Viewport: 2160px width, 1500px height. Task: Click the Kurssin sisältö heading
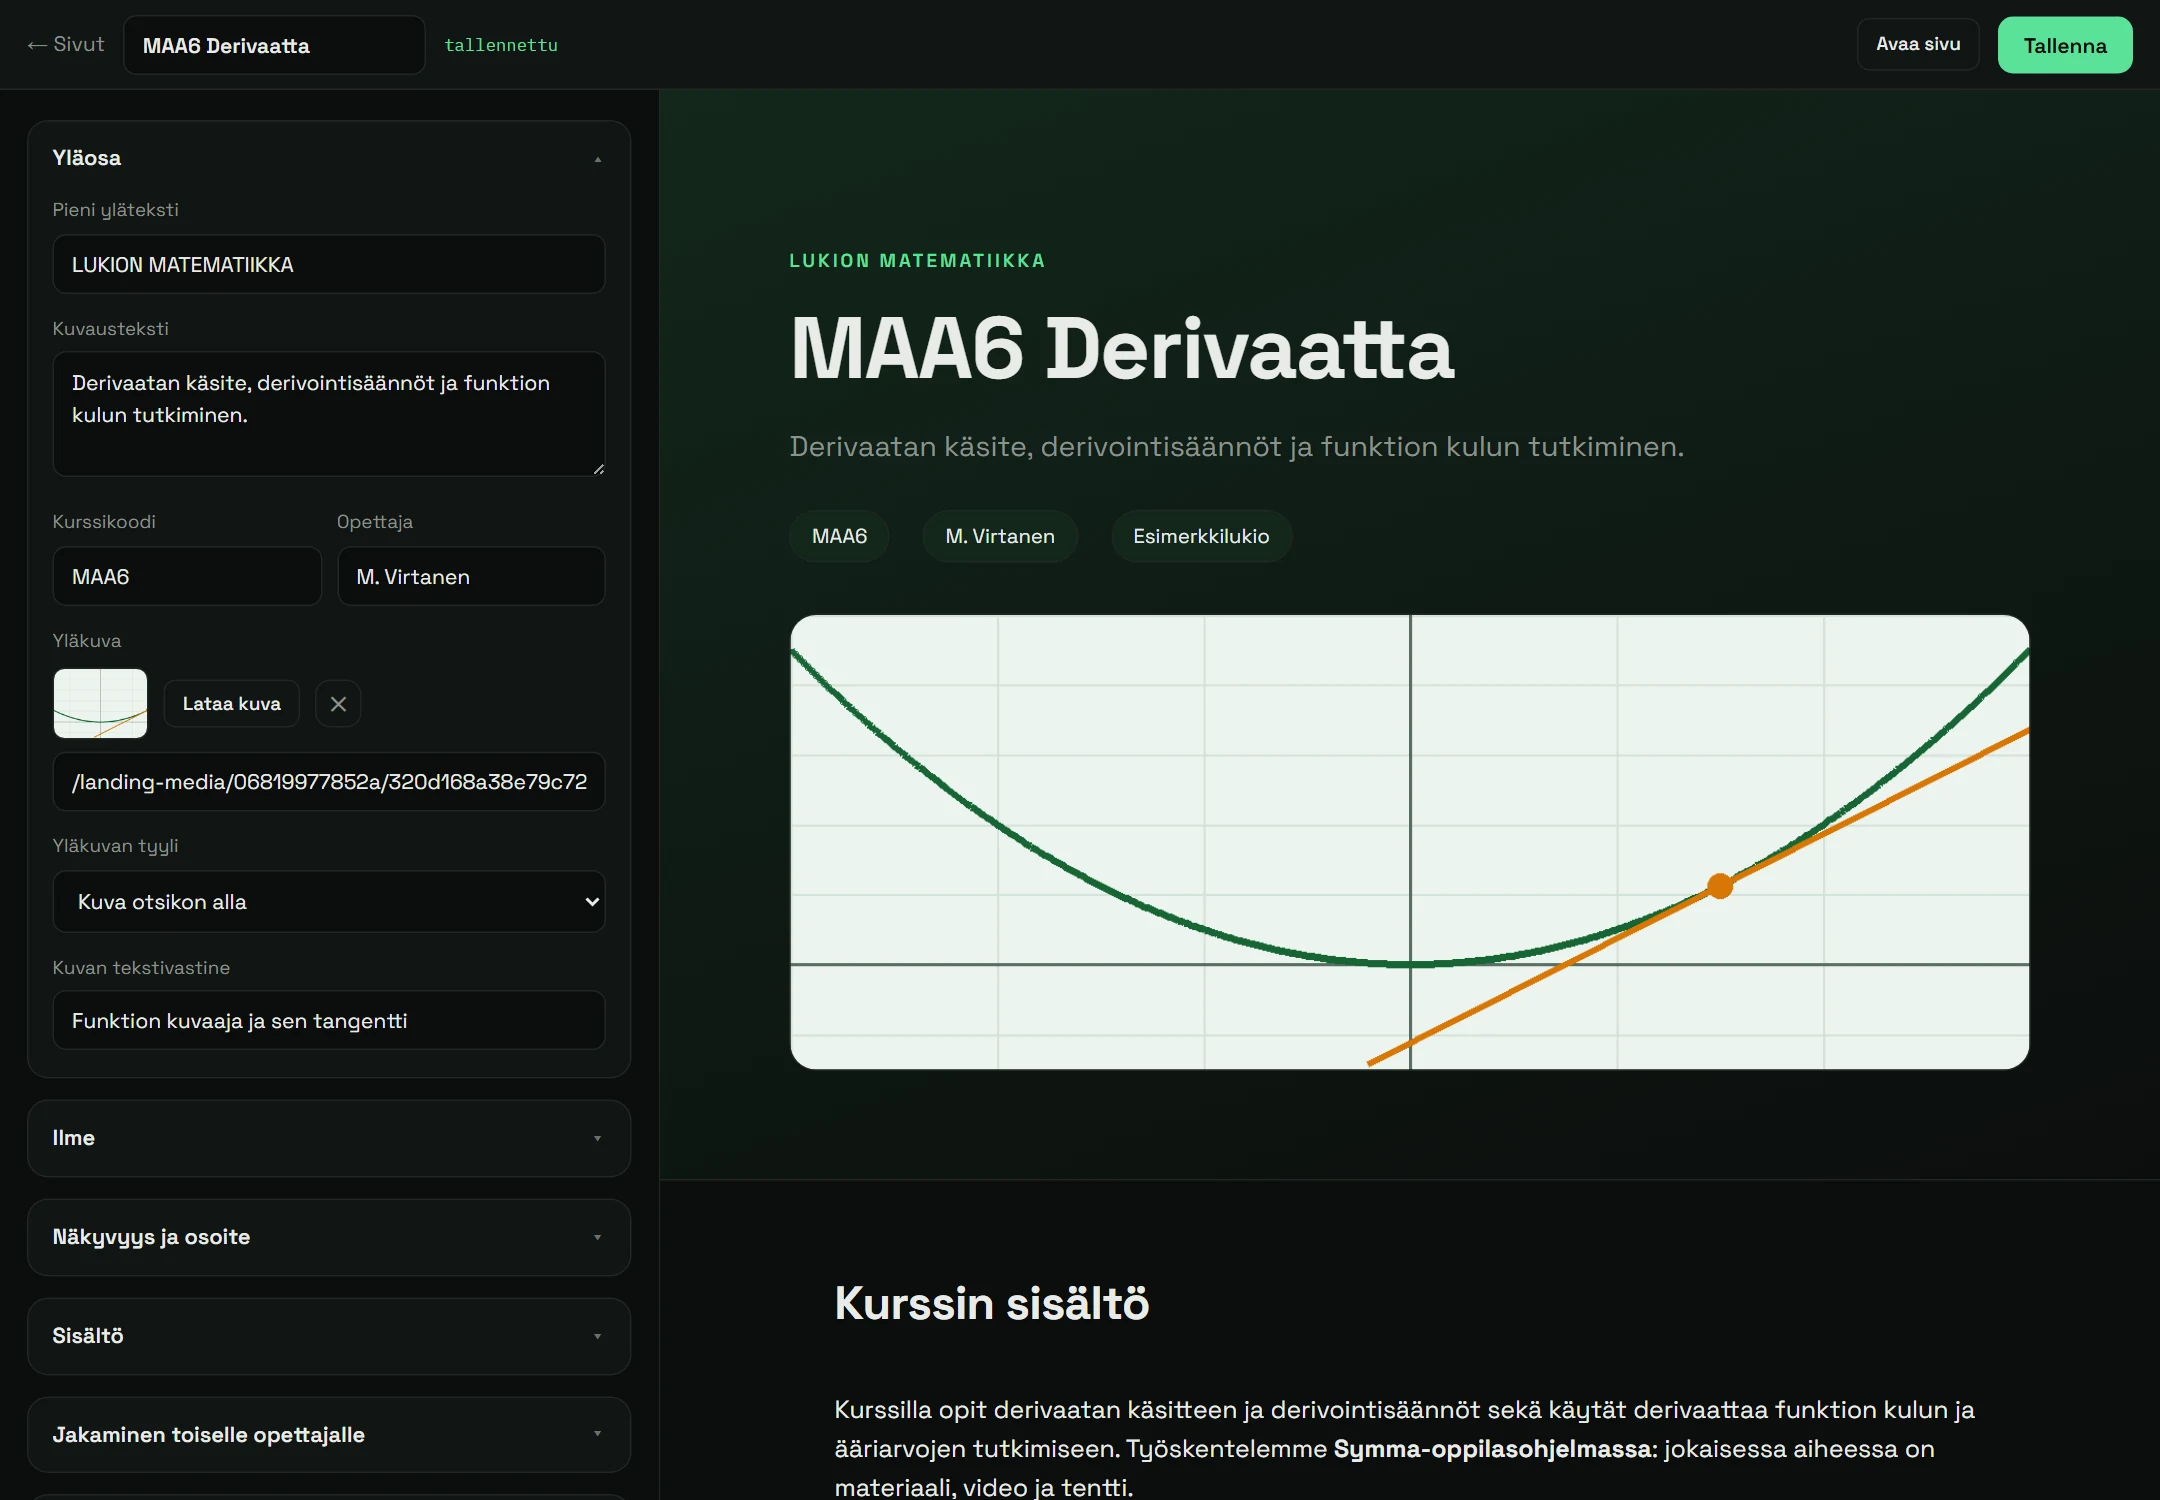992,1303
